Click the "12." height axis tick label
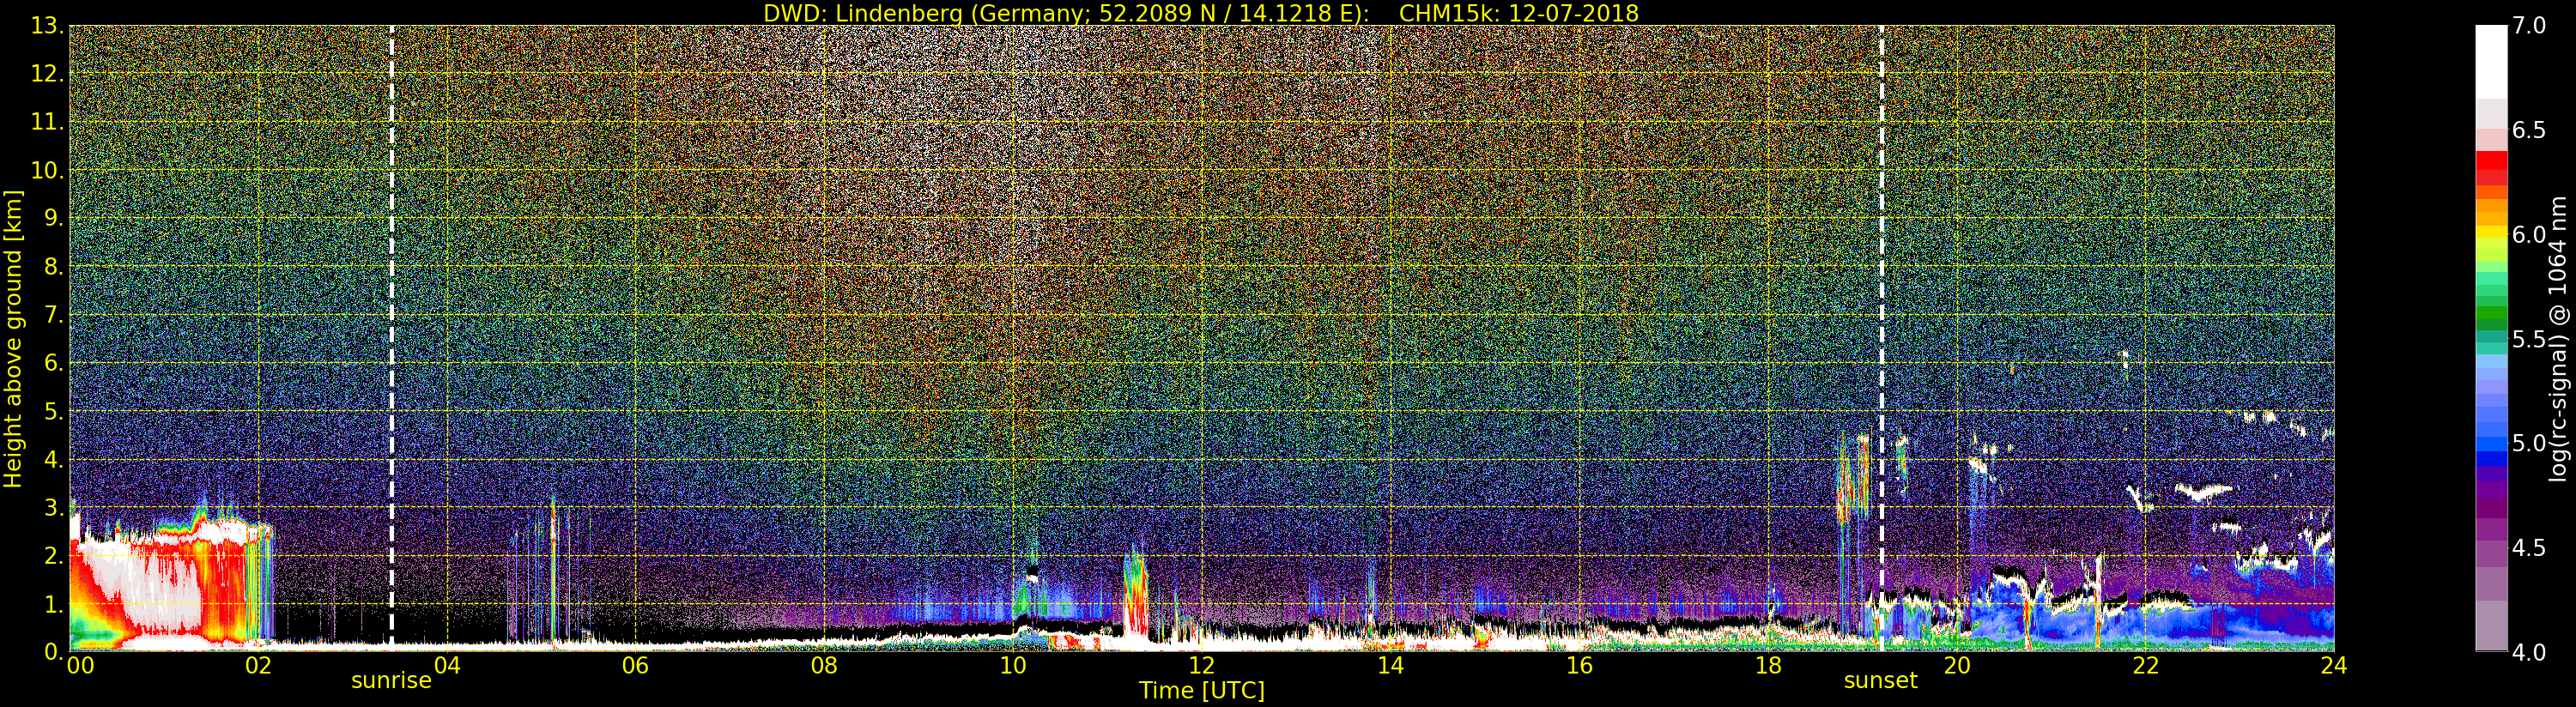The width and height of the screenshot is (2576, 707). coord(47,74)
